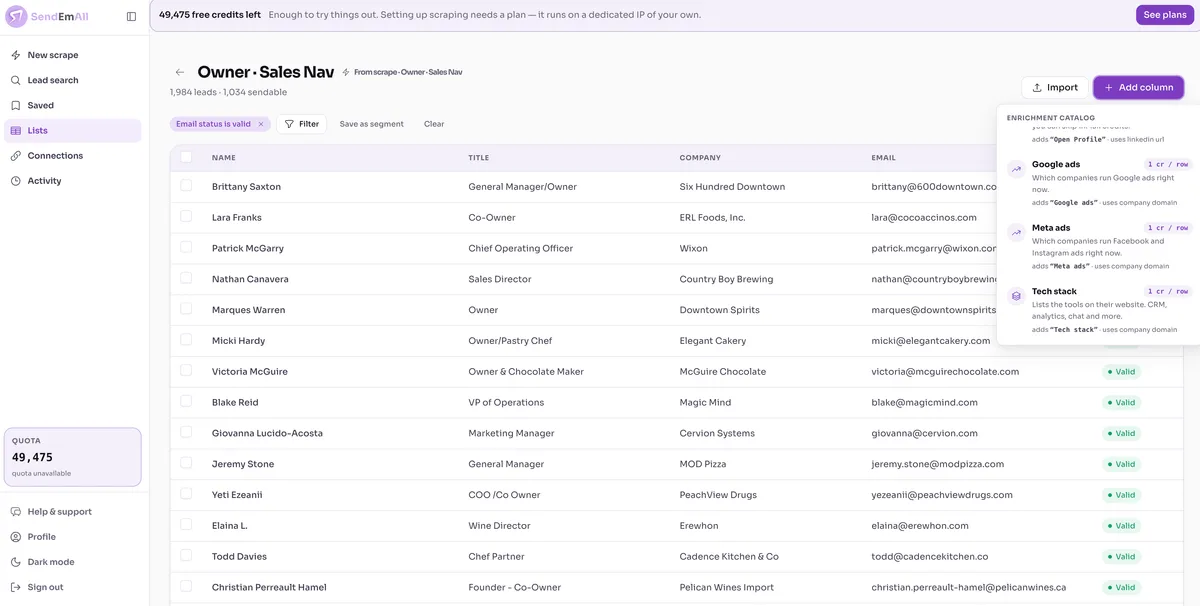Check the Nathan Canavera row checkbox

pyautogui.click(x=186, y=279)
